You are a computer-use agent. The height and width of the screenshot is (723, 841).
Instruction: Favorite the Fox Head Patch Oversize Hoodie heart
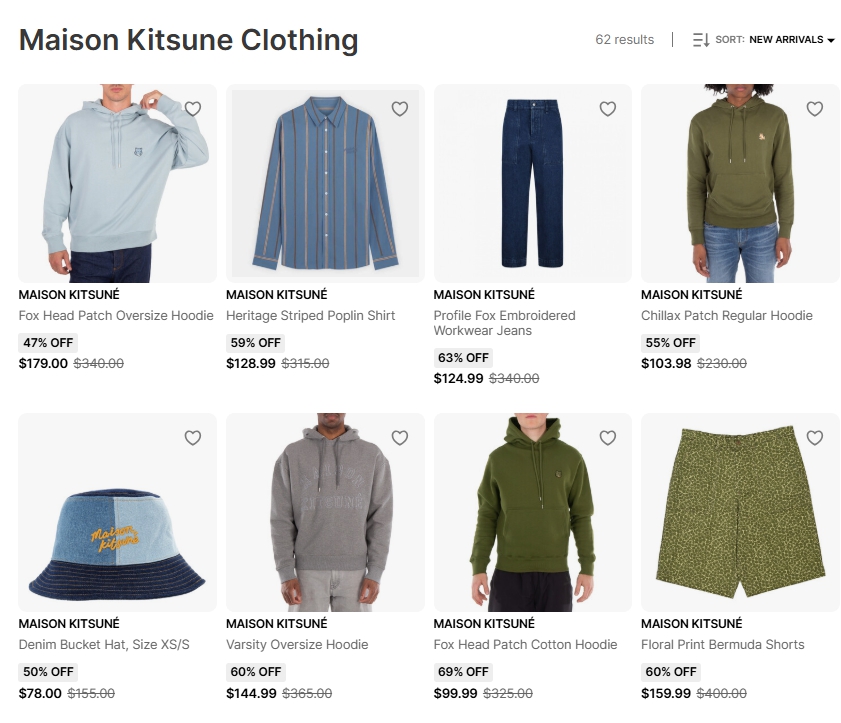193,109
